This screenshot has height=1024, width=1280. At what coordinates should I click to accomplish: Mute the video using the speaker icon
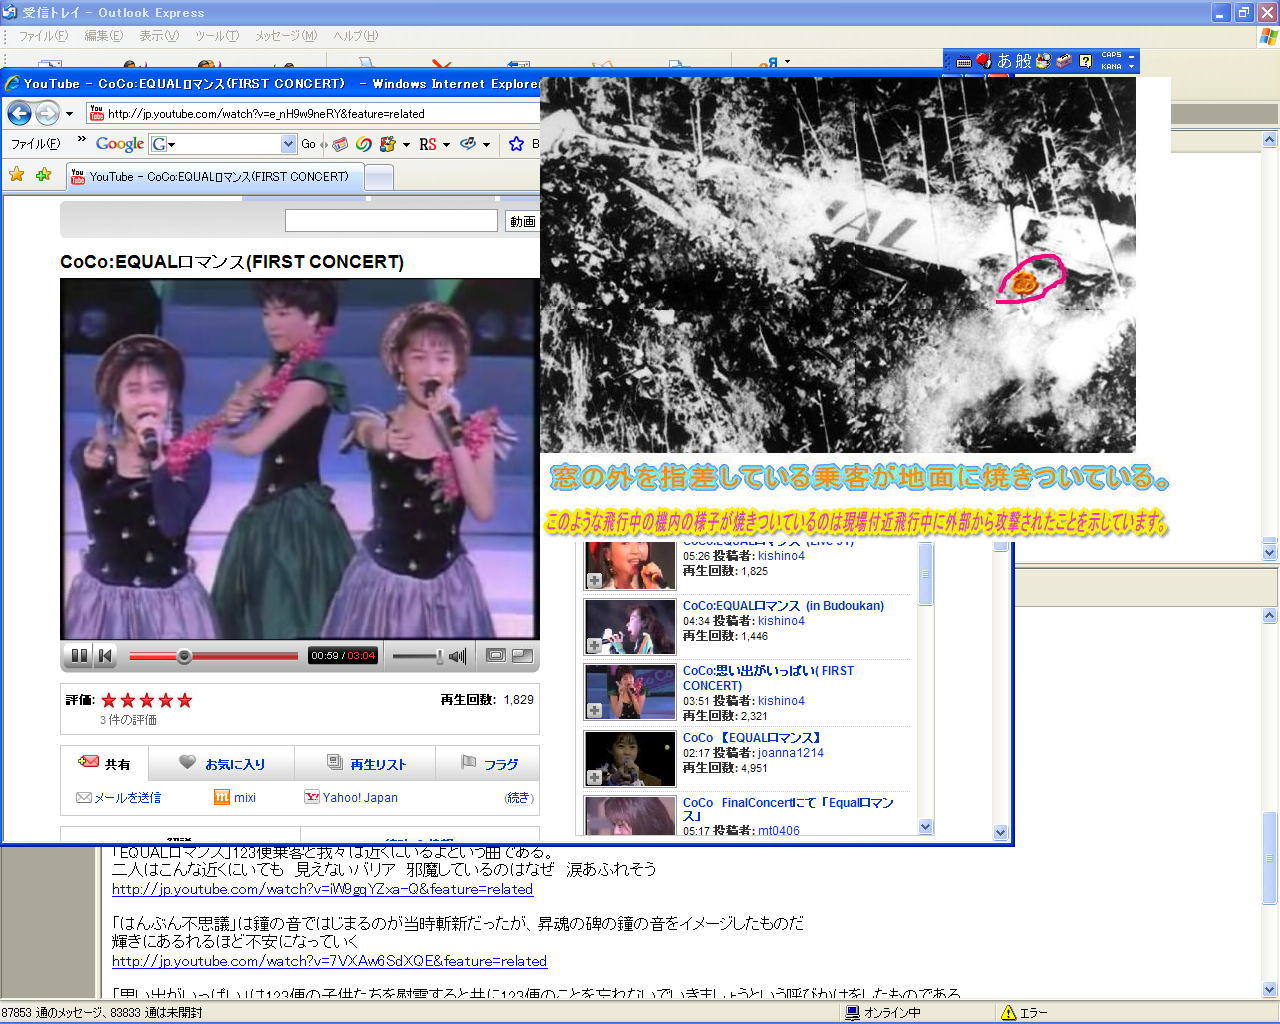tap(458, 656)
